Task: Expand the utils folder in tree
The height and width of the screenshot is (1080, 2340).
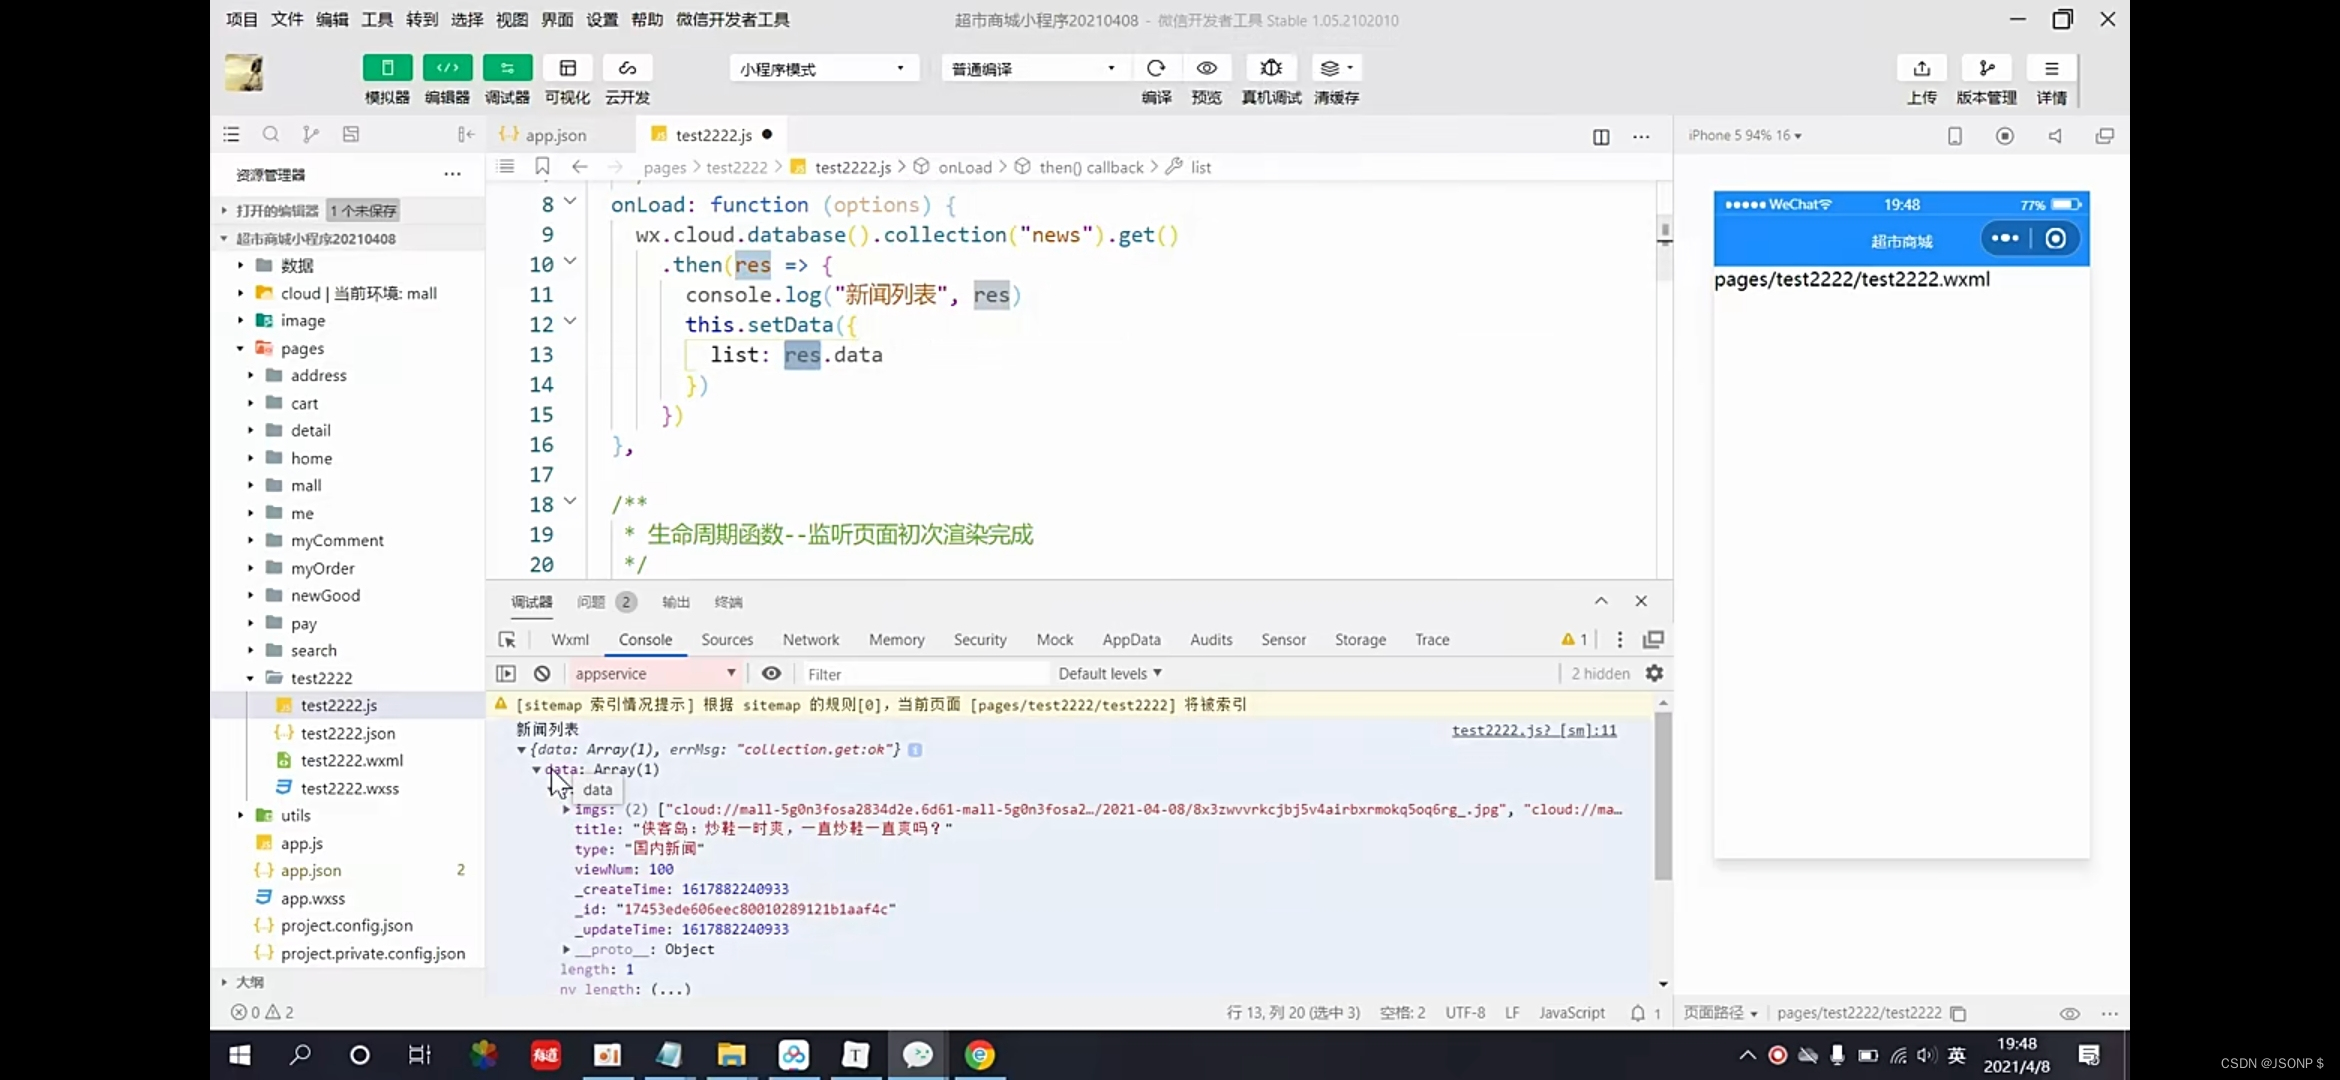Action: (x=295, y=816)
